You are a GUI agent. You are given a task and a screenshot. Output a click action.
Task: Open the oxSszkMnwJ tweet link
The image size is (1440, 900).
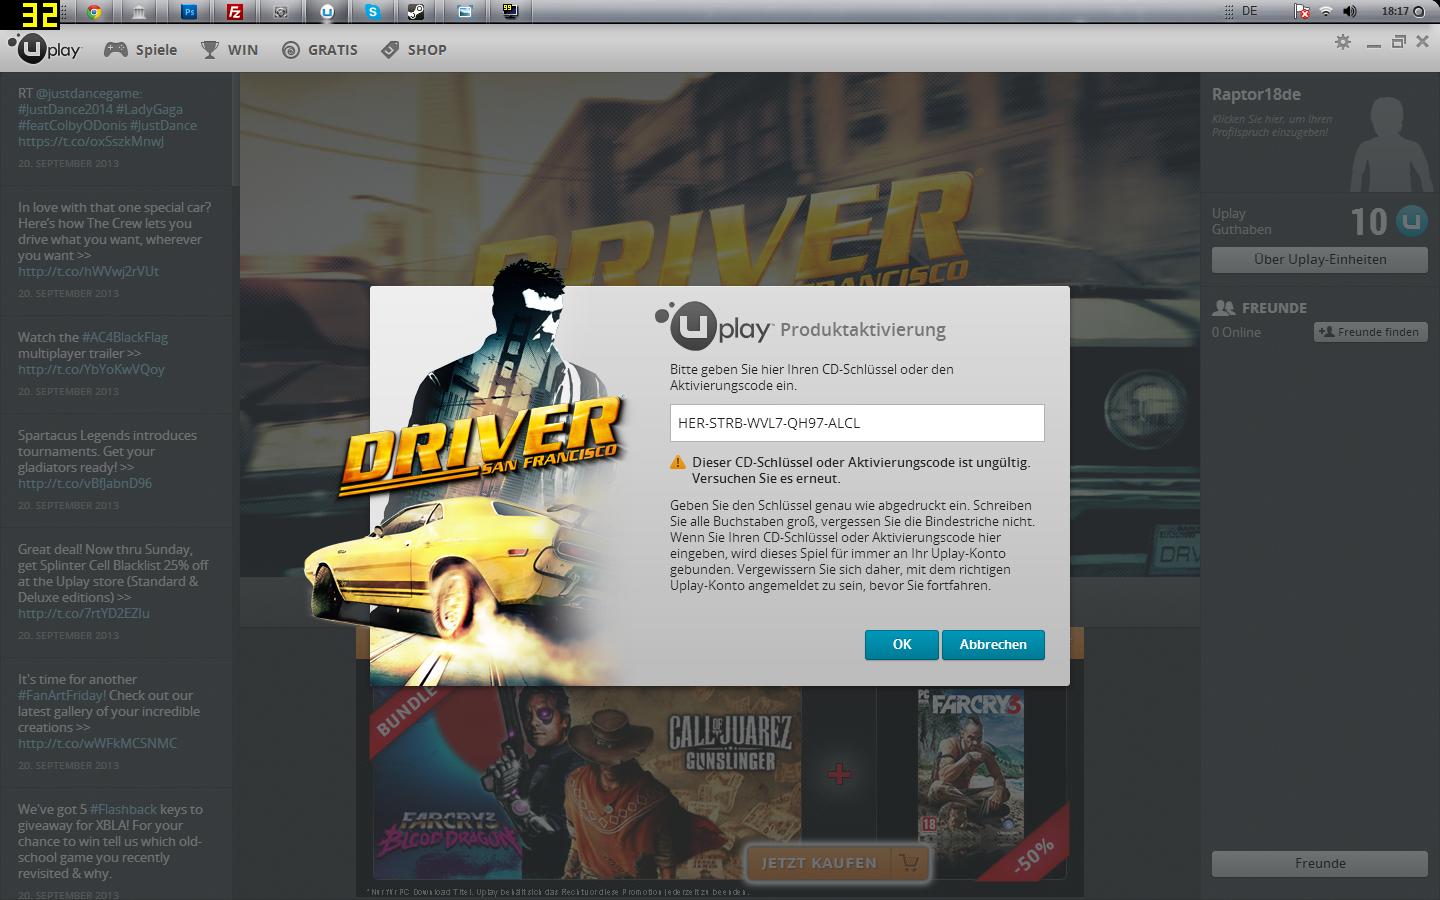coord(91,141)
